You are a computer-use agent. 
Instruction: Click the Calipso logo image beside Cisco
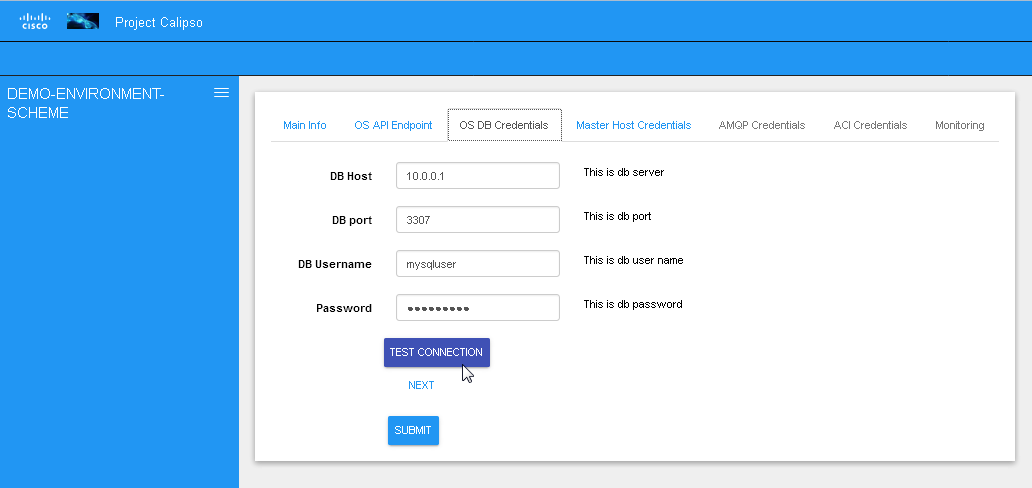pyautogui.click(x=82, y=21)
